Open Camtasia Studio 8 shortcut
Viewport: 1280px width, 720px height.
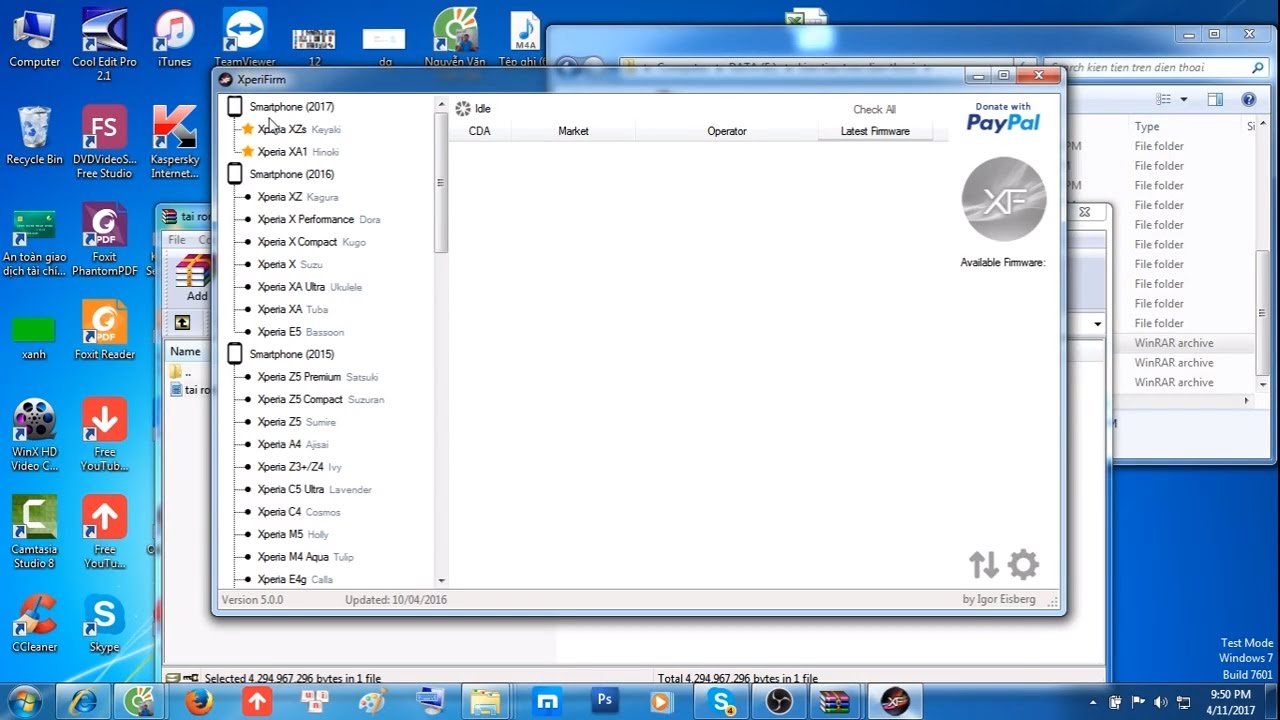point(35,532)
